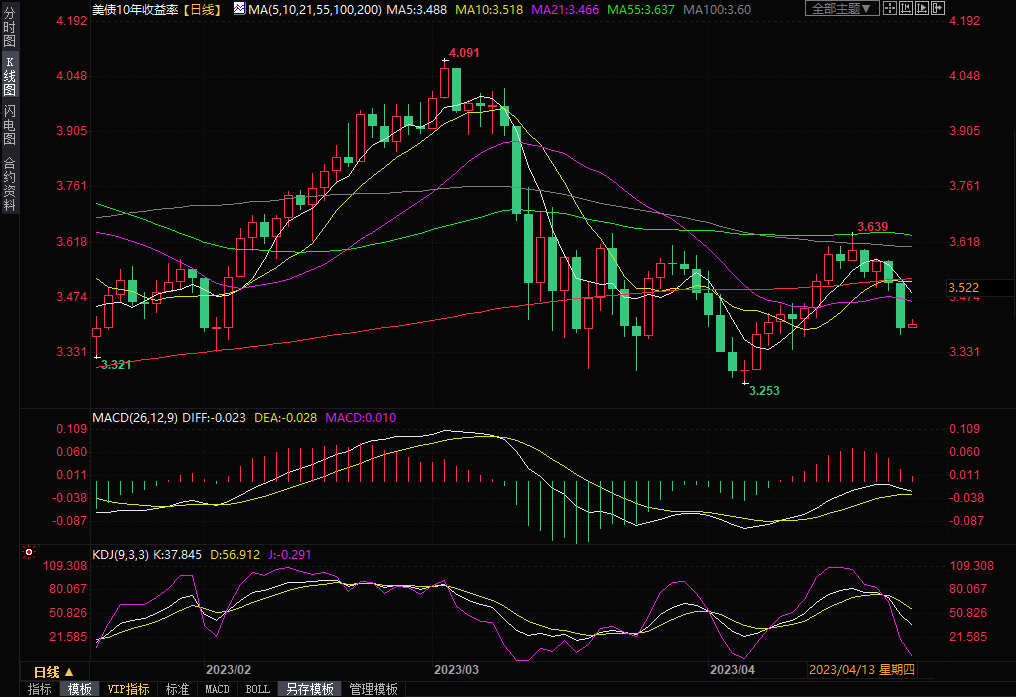This screenshot has height=697, width=1016.
Task: Click the rightmost icon in top-right toolbar
Action: (939, 9)
